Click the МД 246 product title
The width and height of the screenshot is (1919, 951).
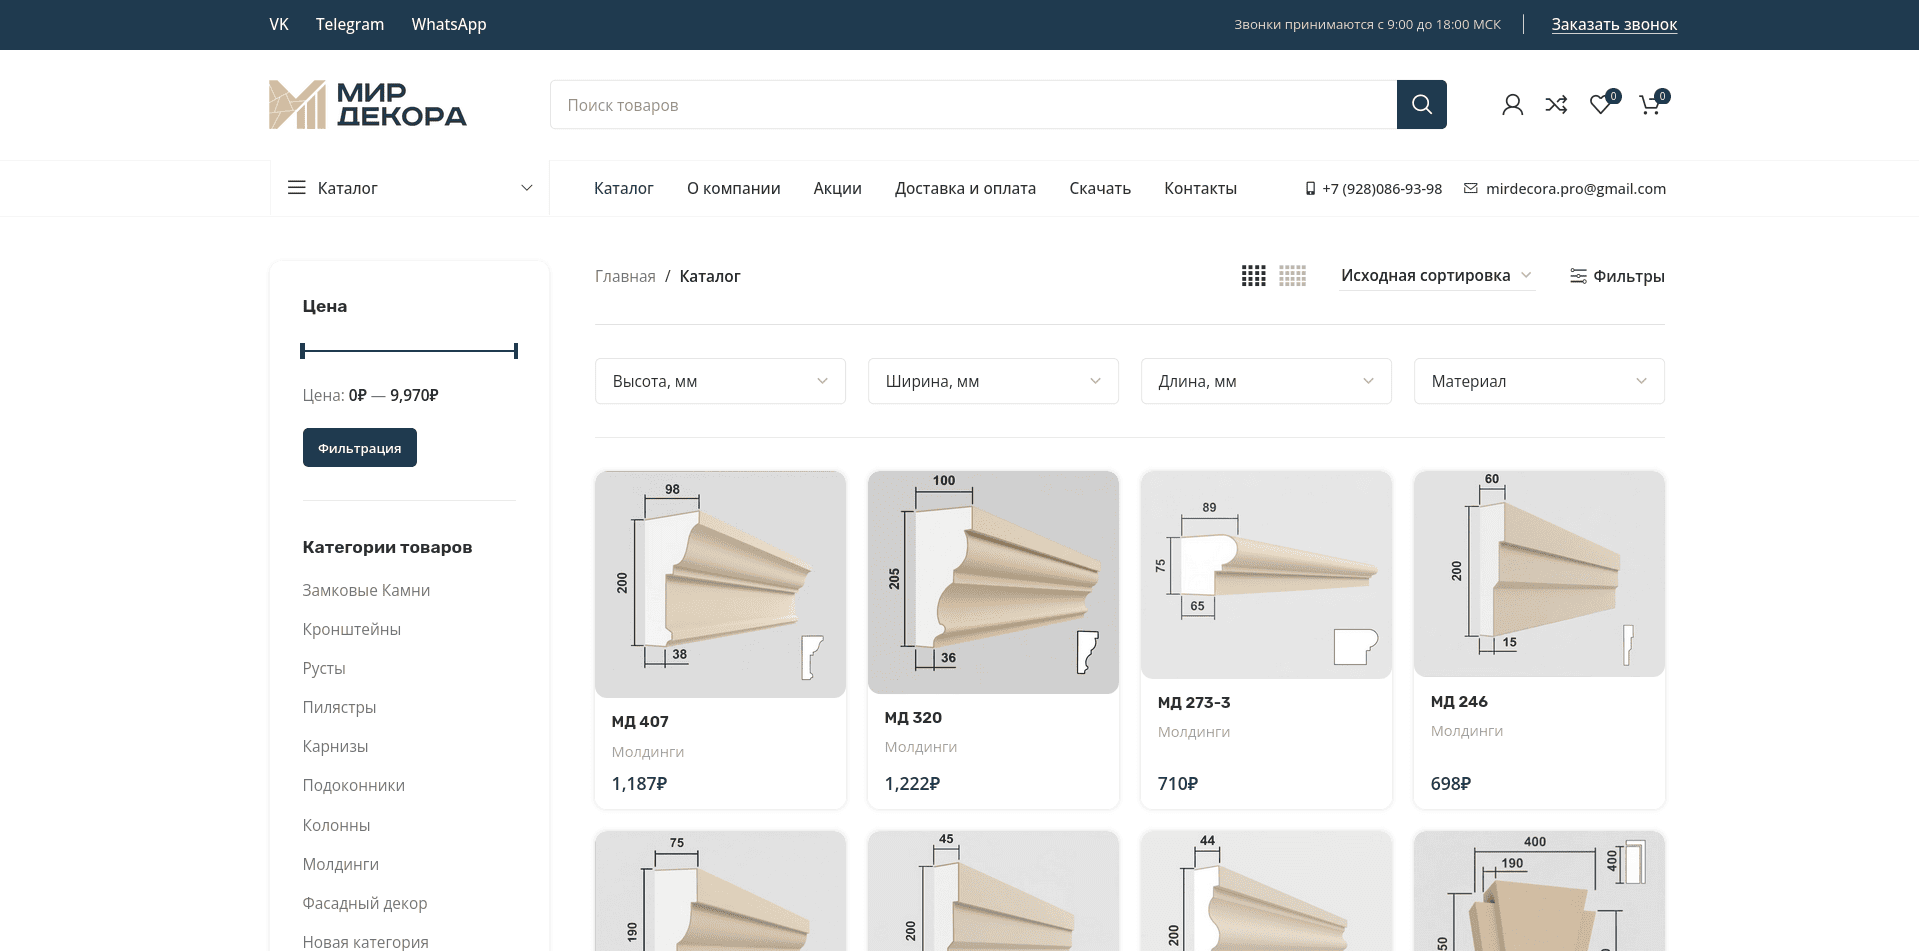coord(1459,702)
